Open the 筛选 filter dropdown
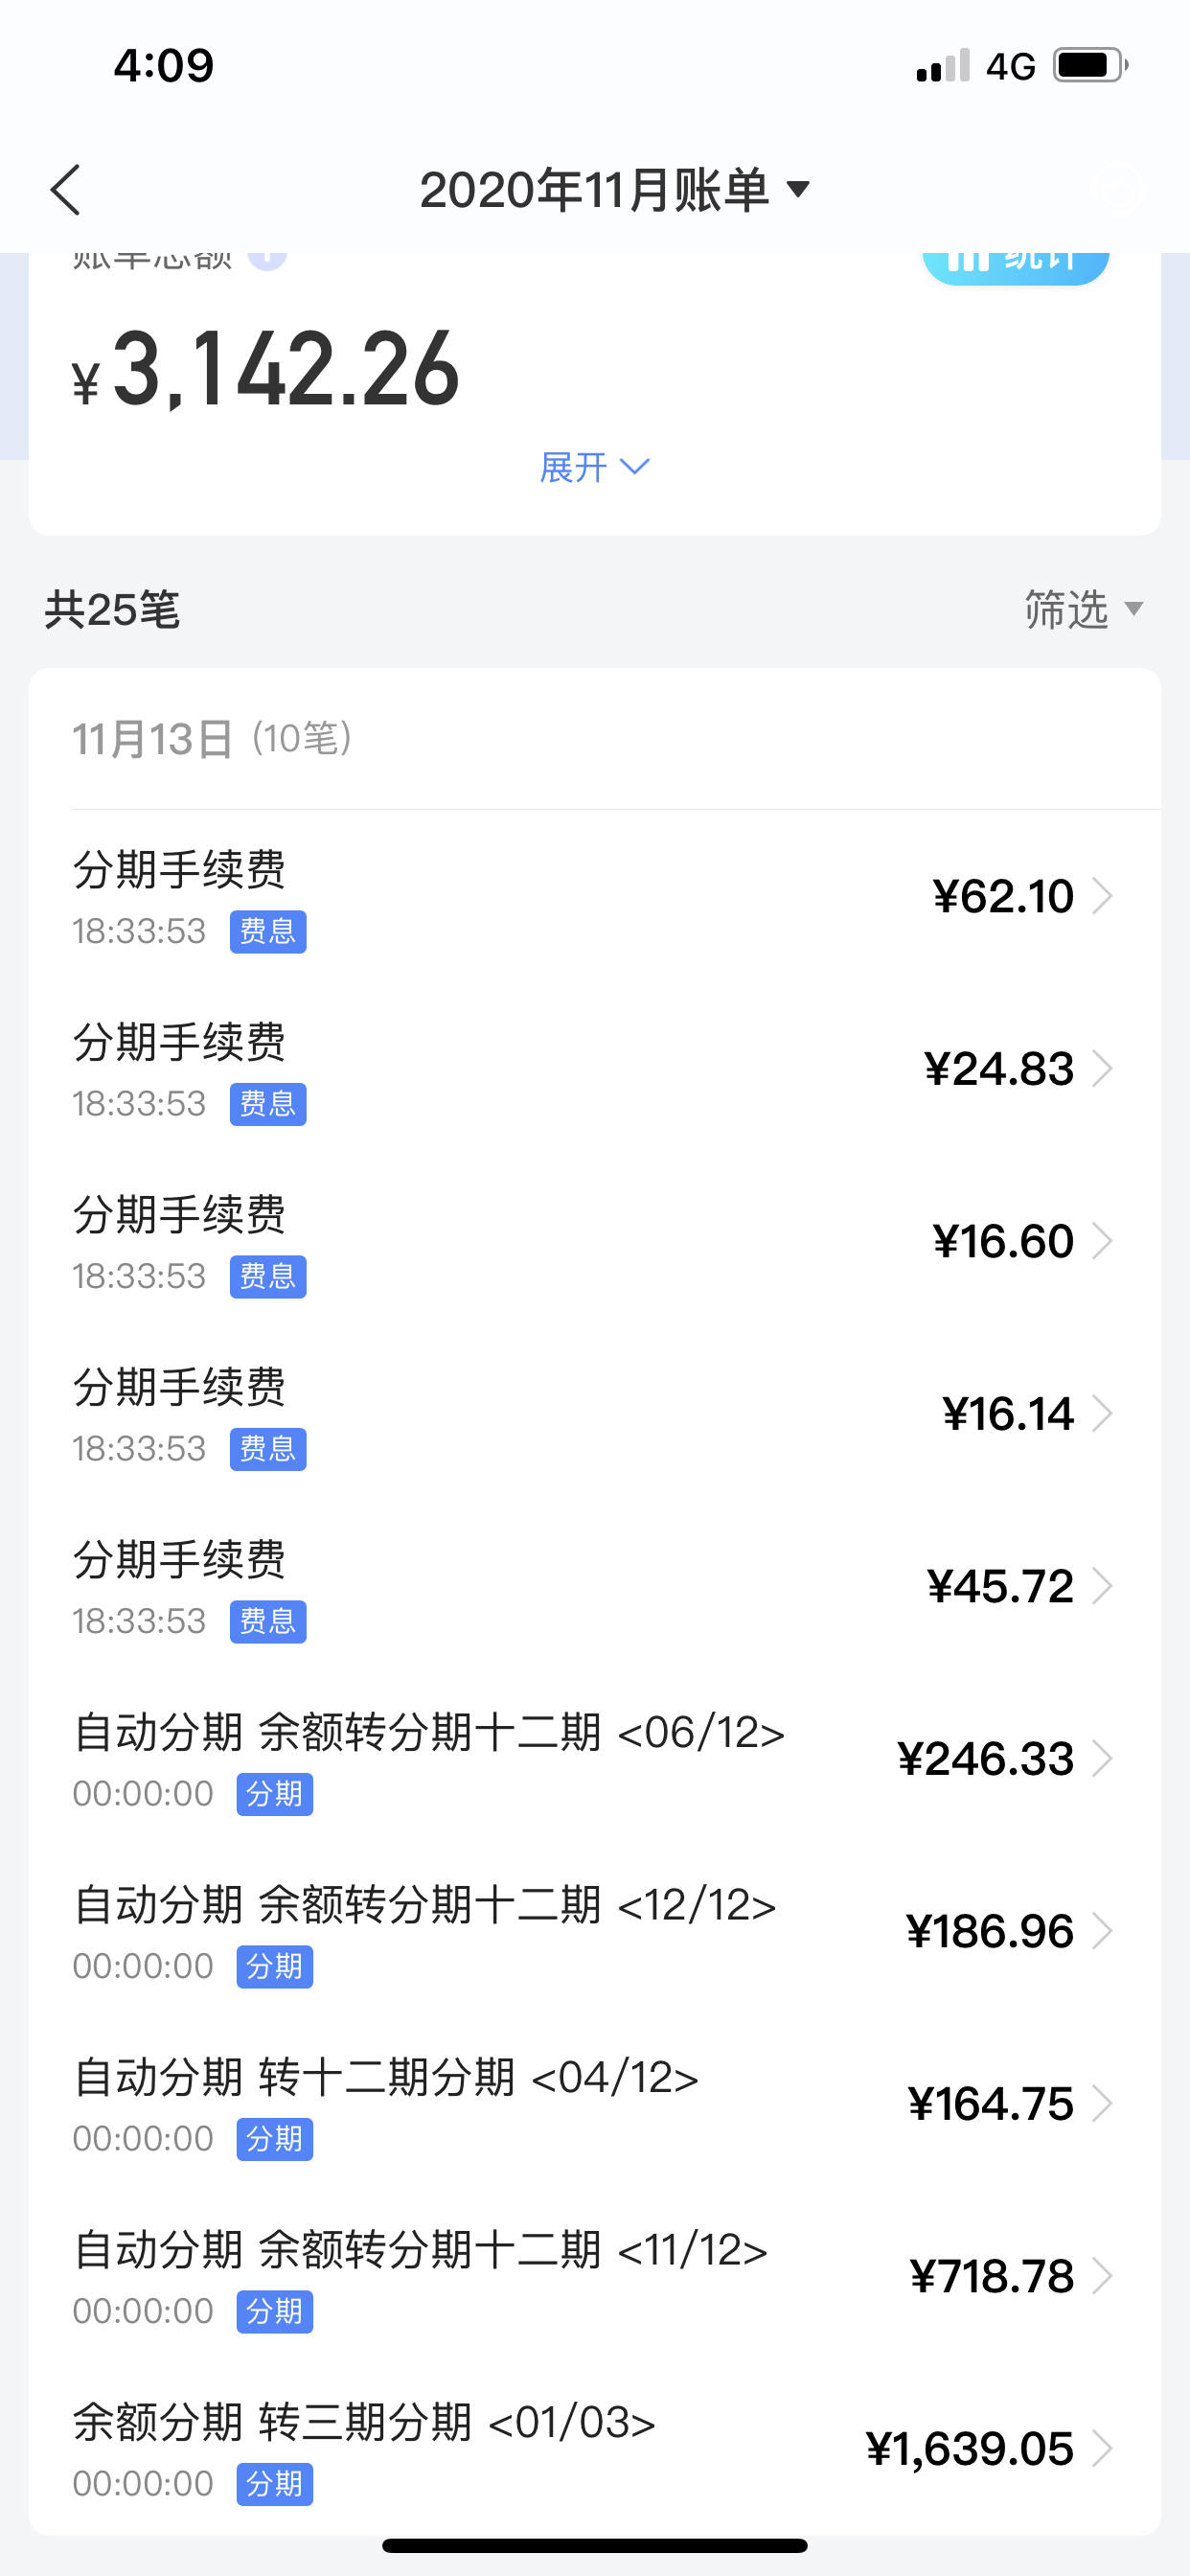Viewport: 1190px width, 2576px height. tap(1083, 609)
